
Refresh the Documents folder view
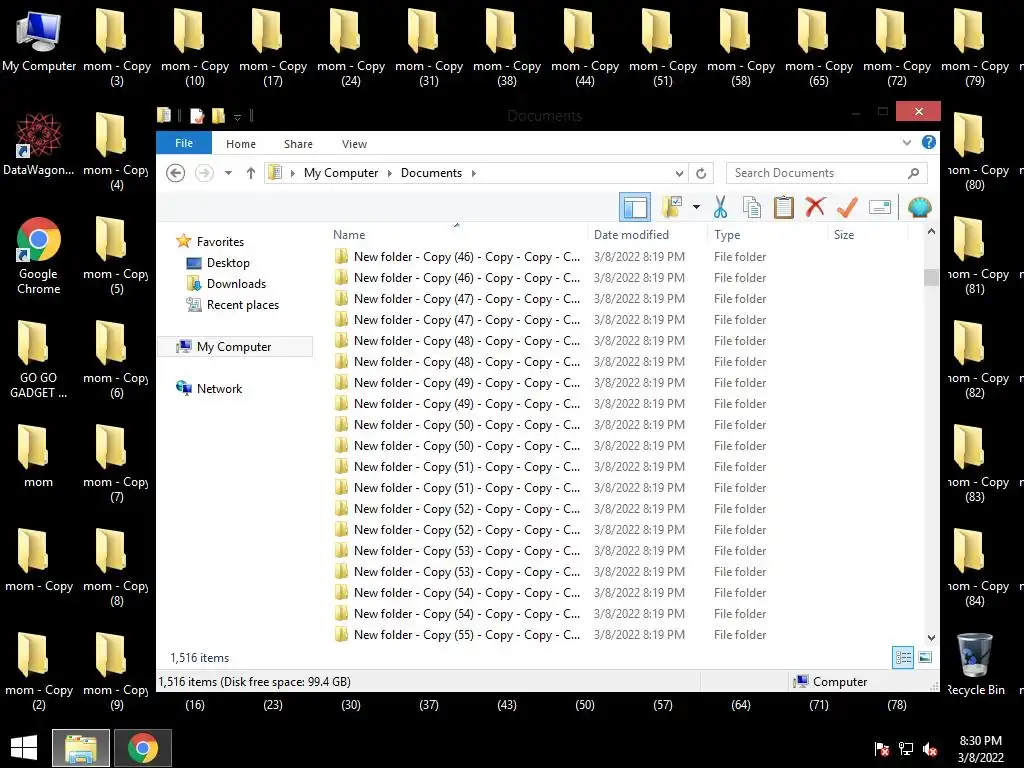pyautogui.click(x=701, y=173)
